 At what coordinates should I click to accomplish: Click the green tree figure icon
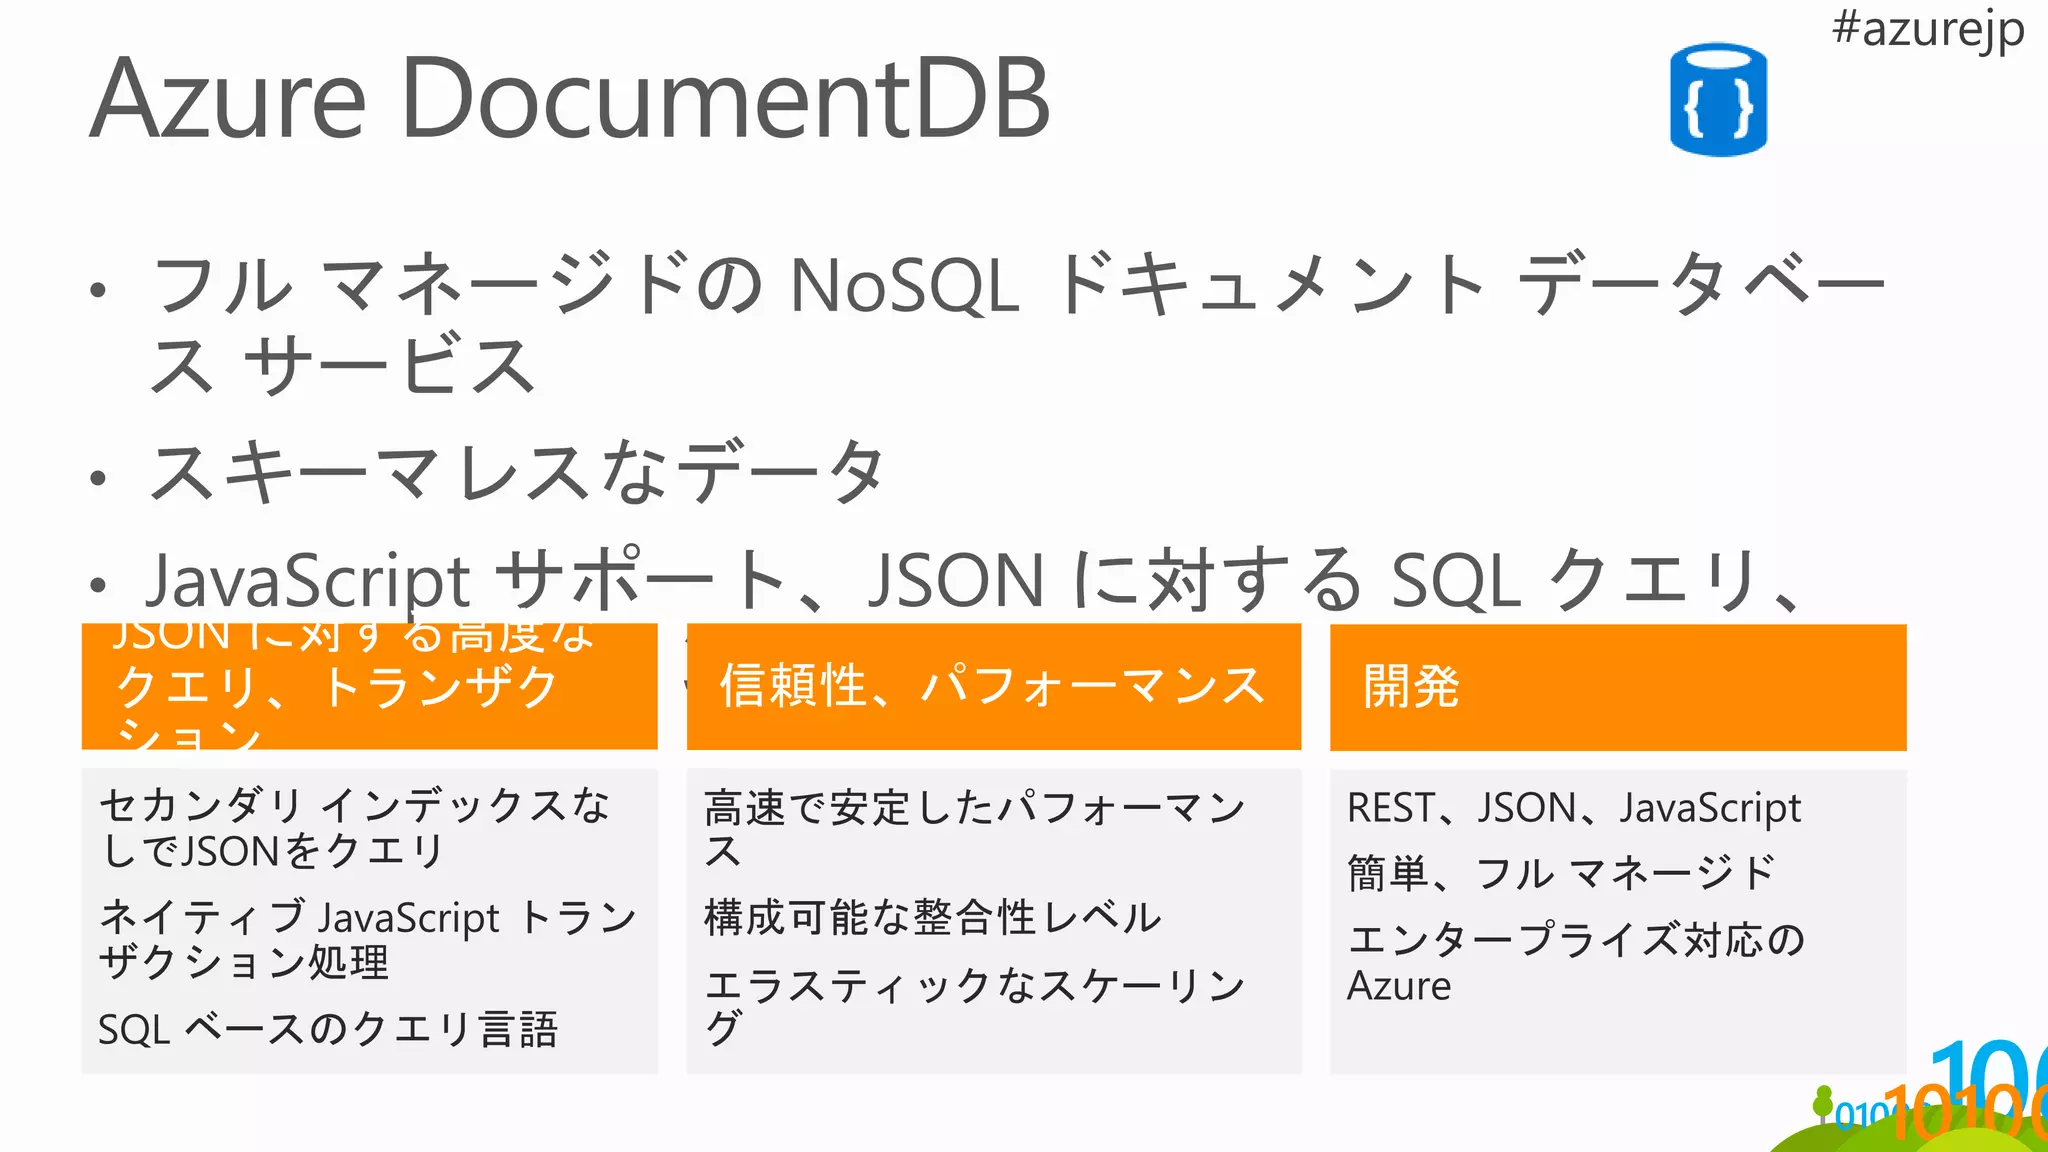(x=1824, y=1105)
